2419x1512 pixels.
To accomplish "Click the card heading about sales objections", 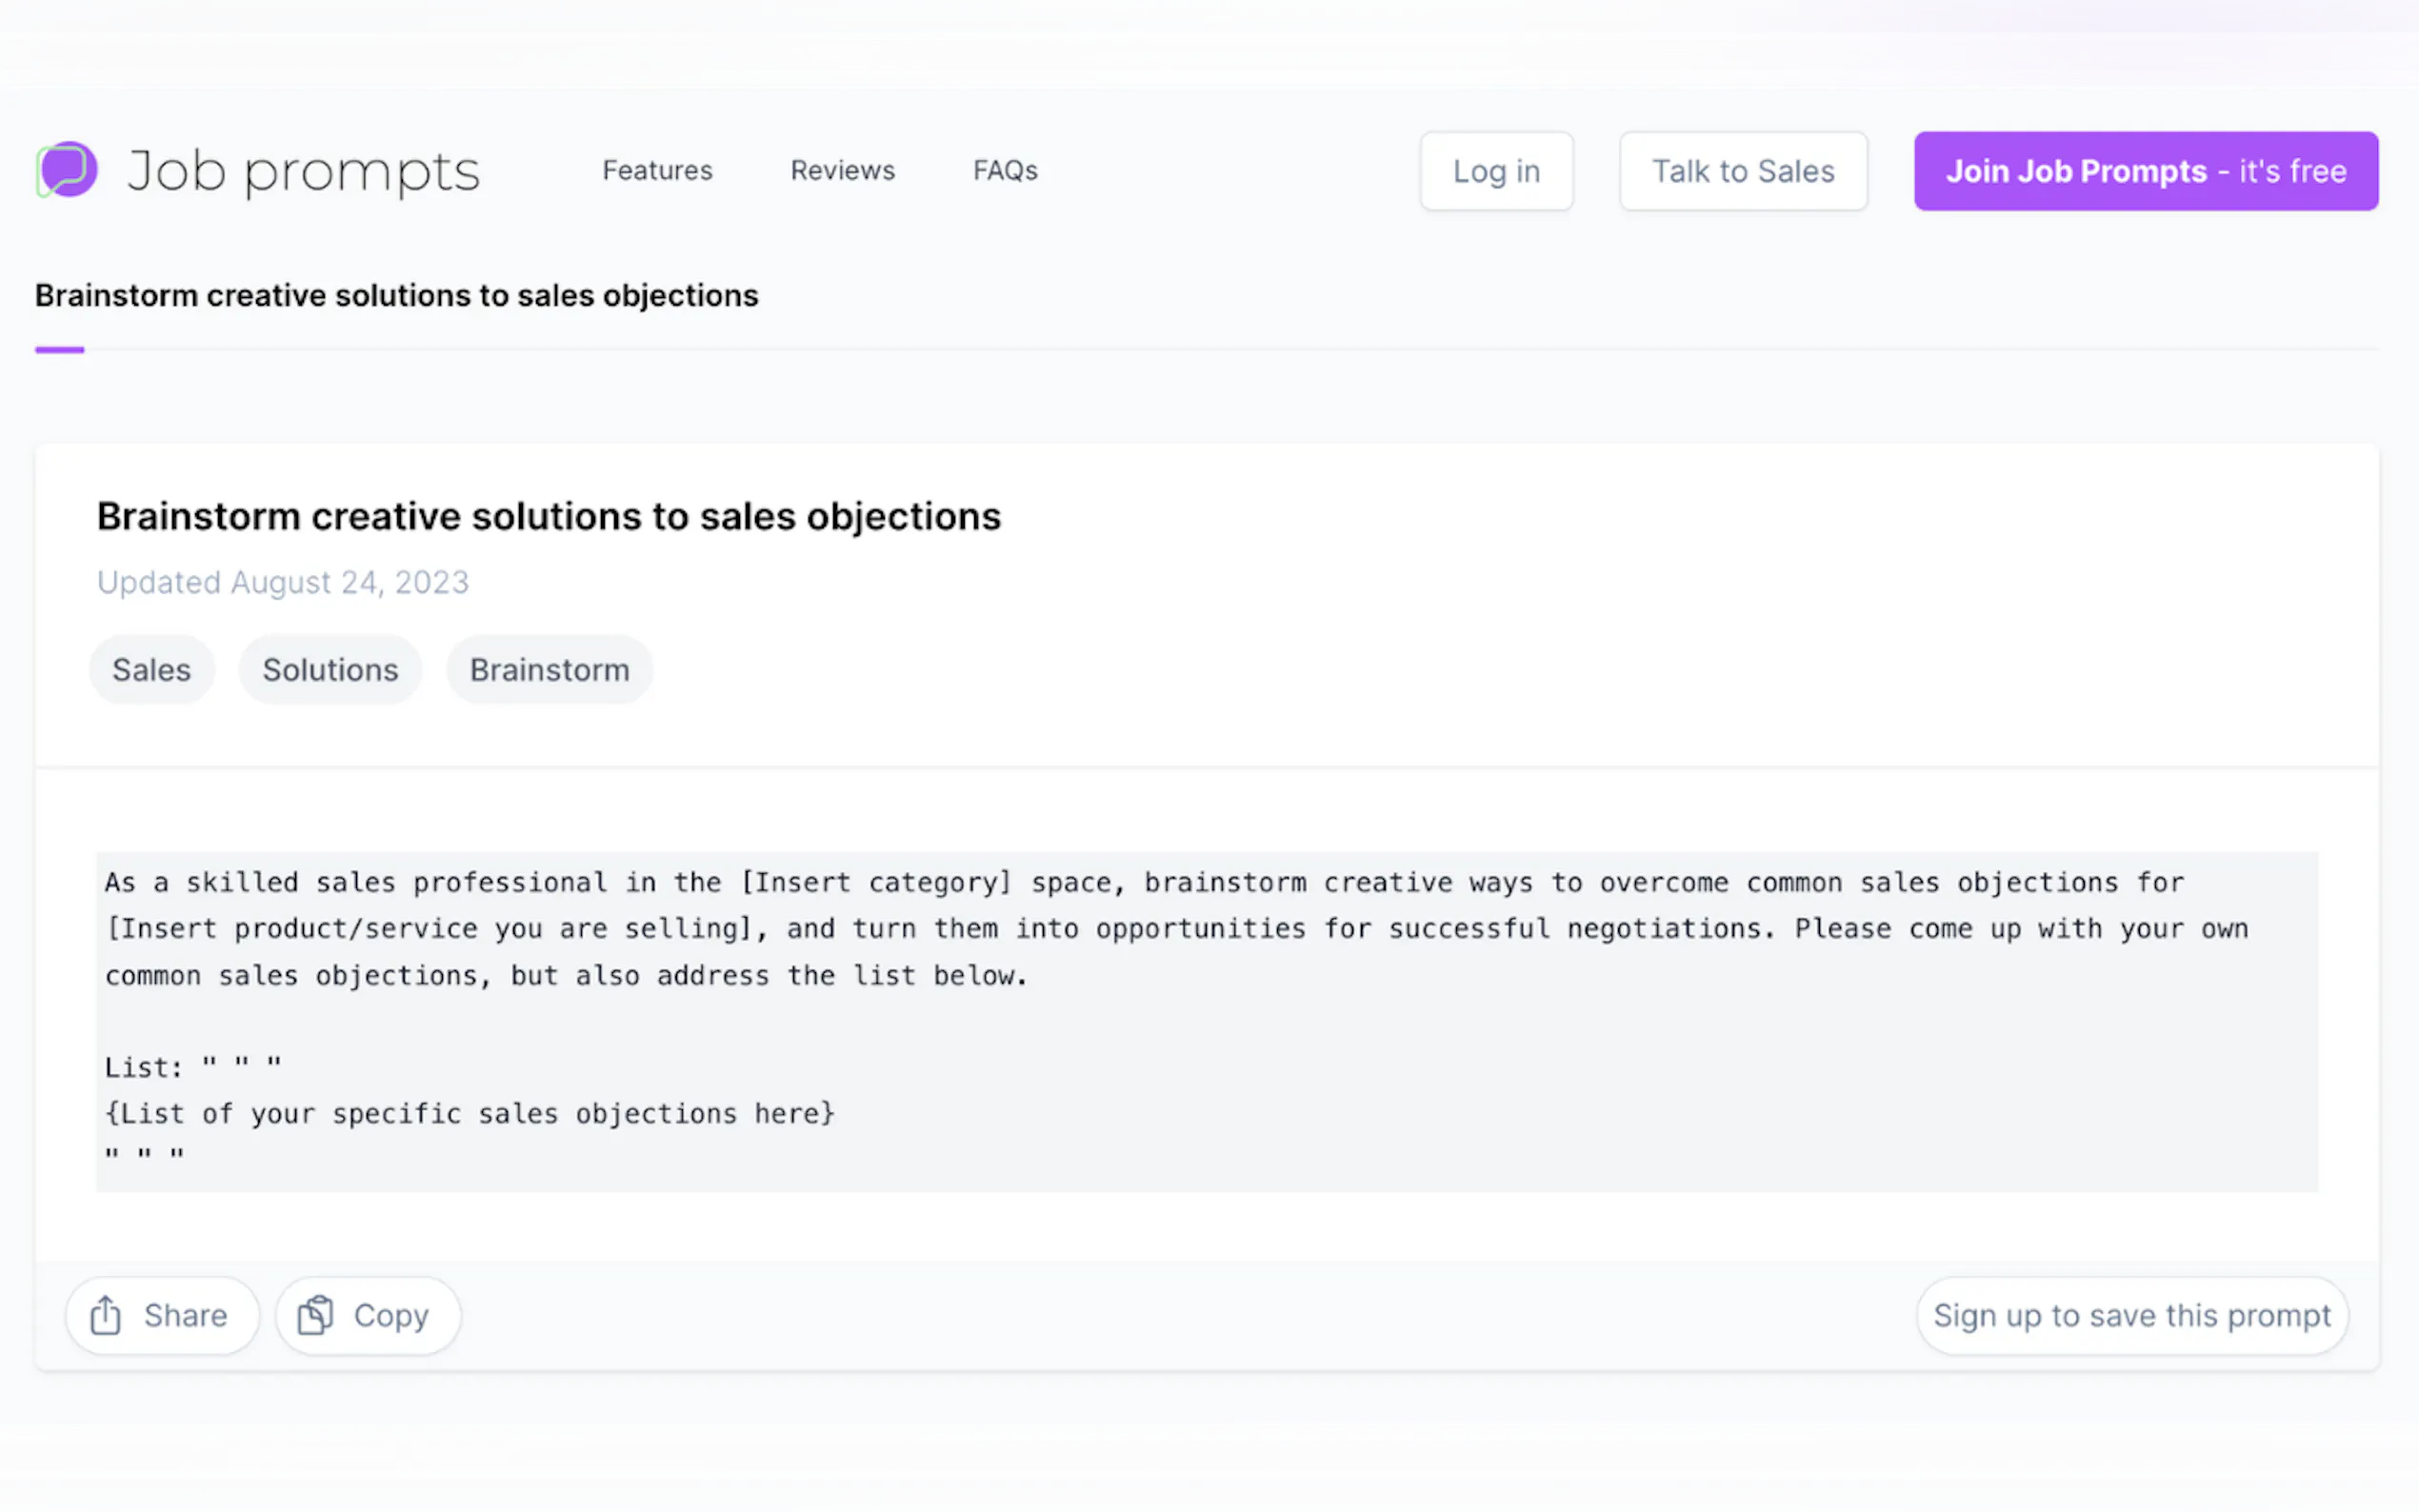I will (x=548, y=517).
